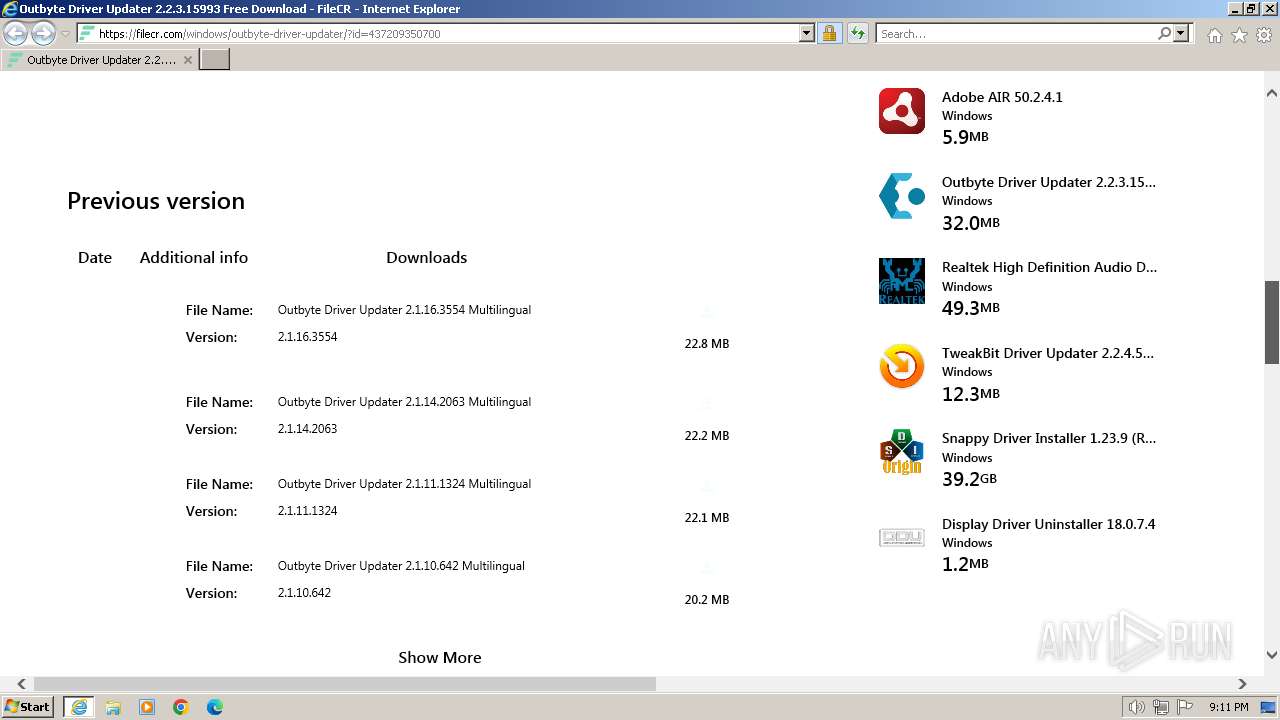This screenshot has height=720, width=1280.
Task: Click the faint download icon above 22.8 MB
Action: tap(706, 312)
